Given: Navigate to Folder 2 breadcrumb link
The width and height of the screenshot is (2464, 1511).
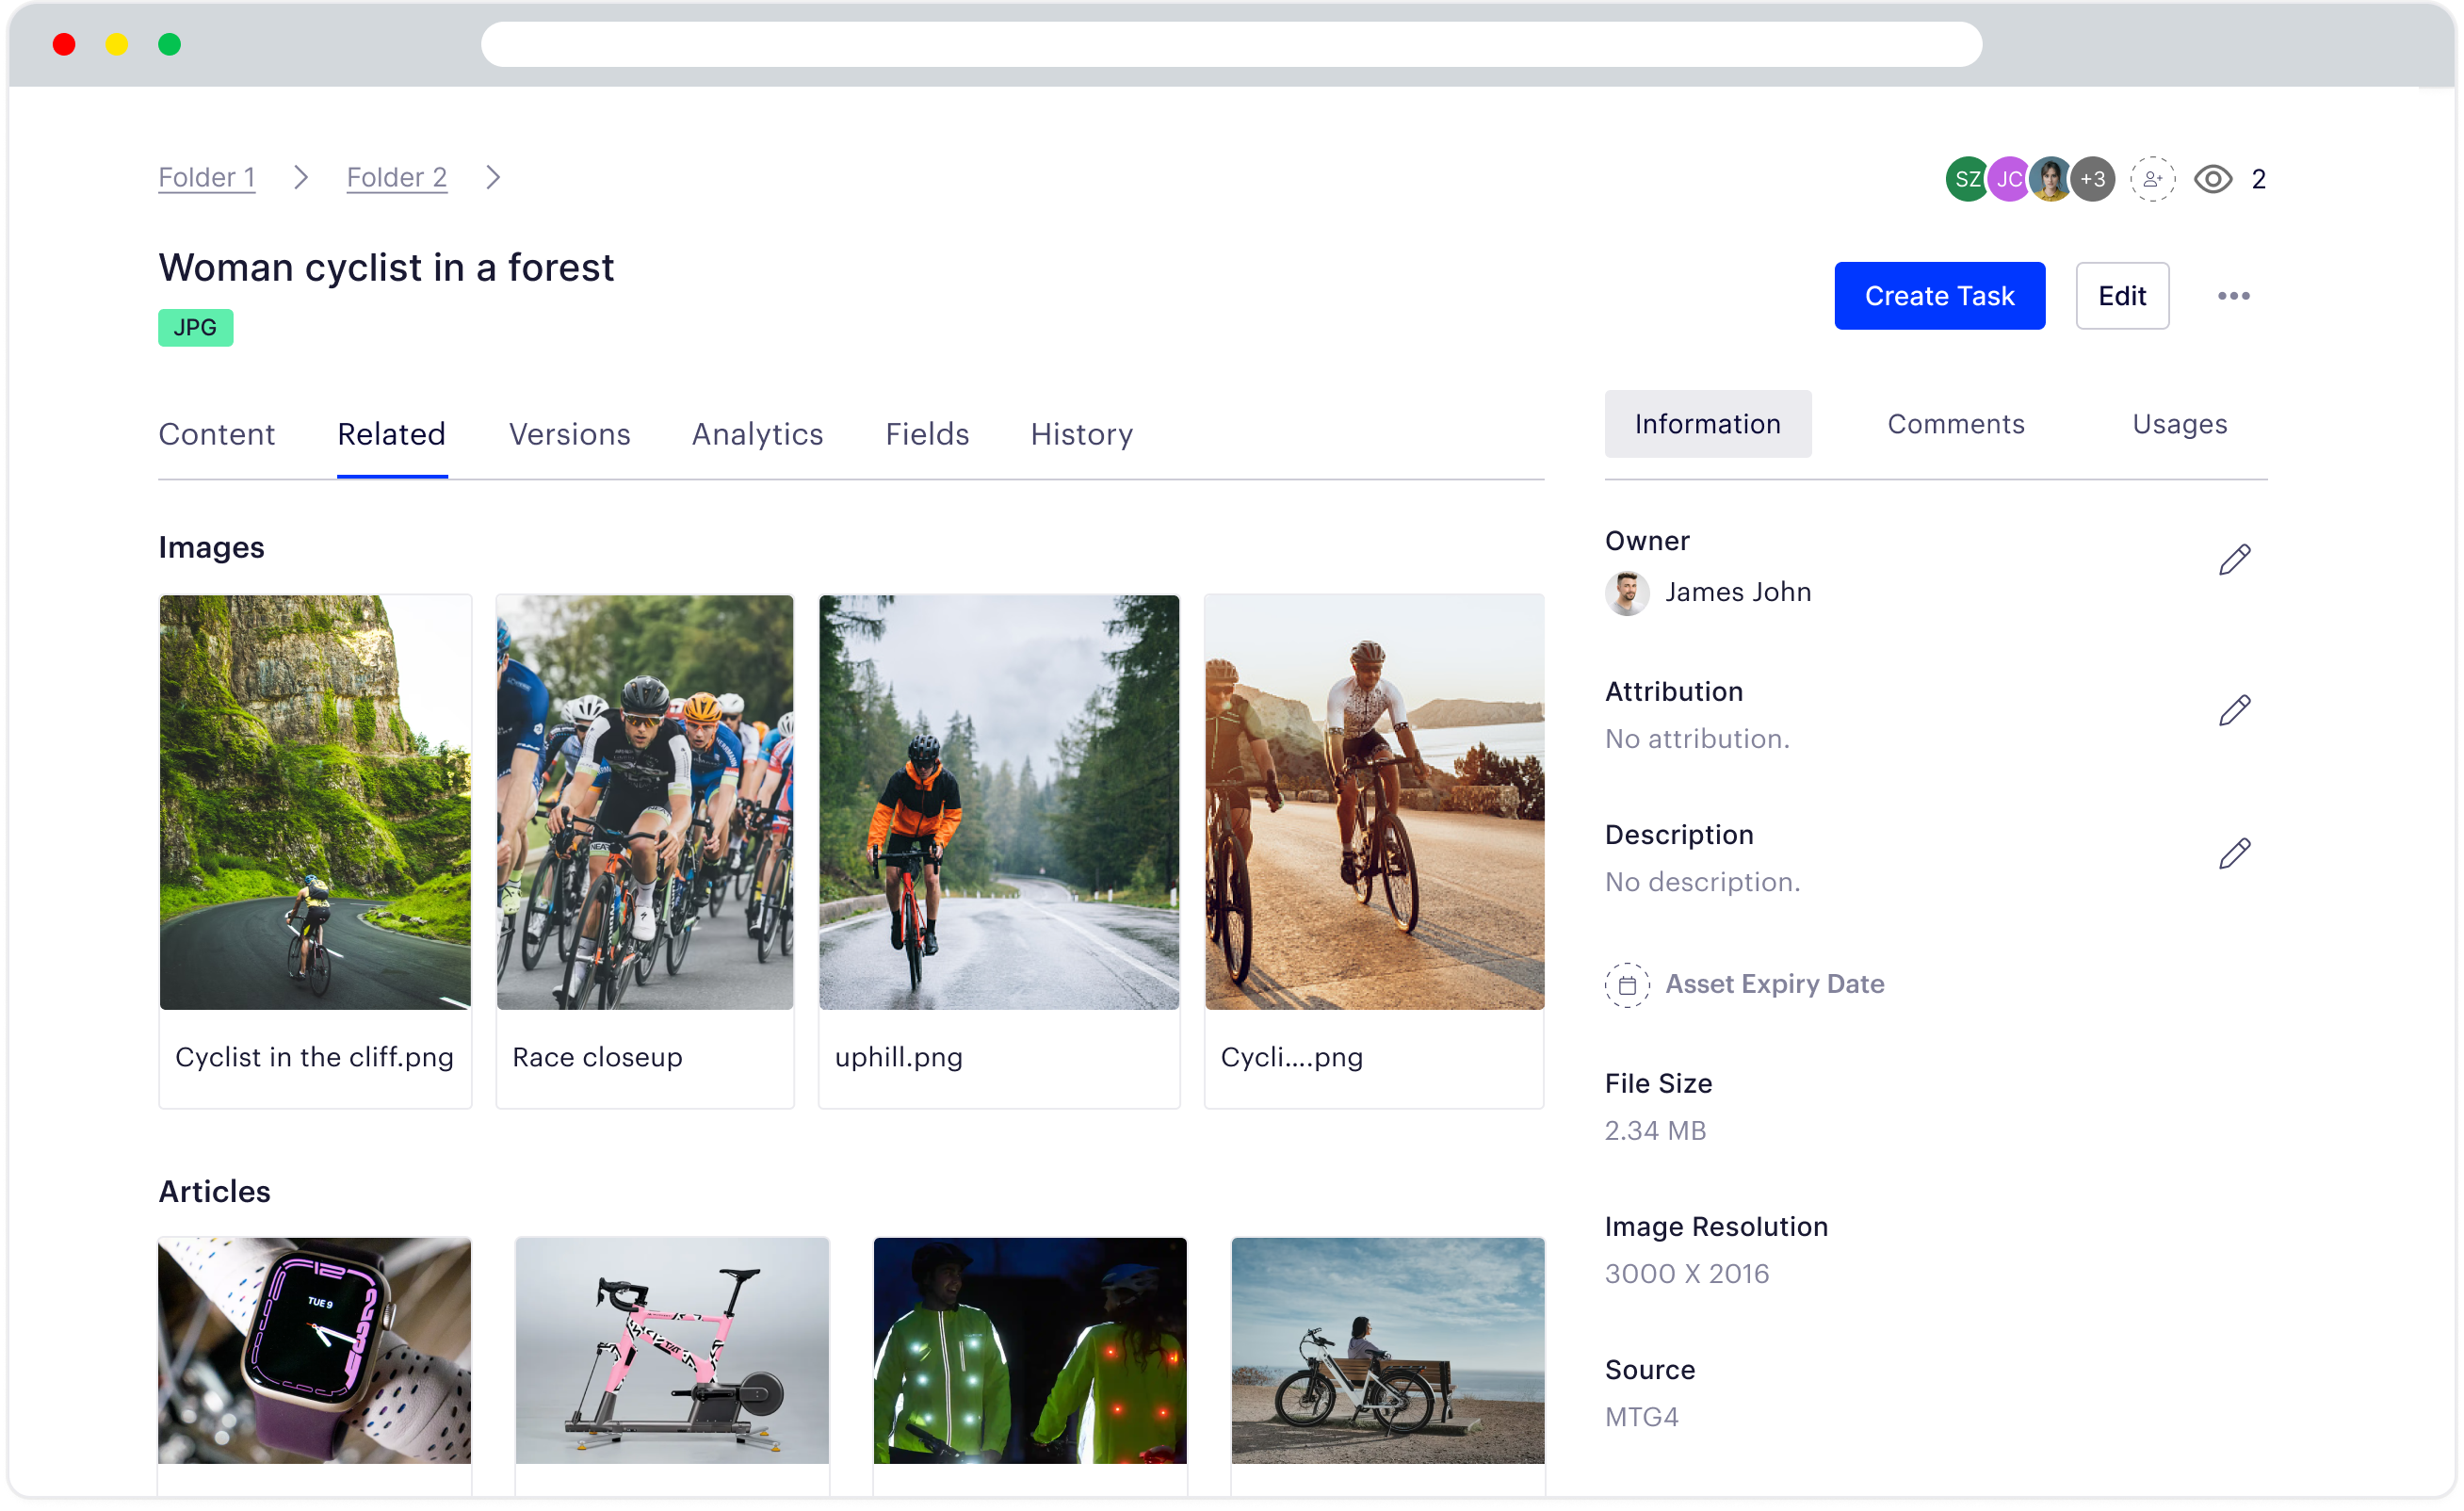Looking at the screenshot, I should (x=397, y=177).
